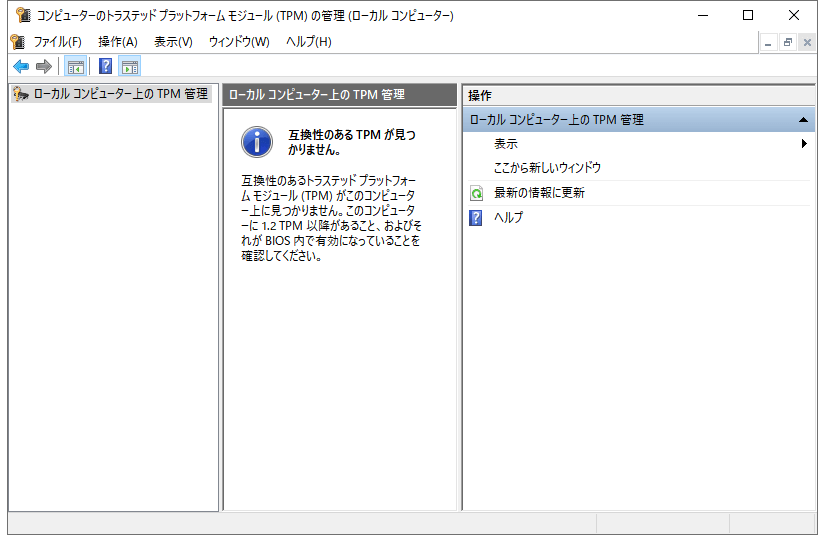The image size is (825, 542).
Task: Open the 操作(A) menu
Action: point(118,42)
